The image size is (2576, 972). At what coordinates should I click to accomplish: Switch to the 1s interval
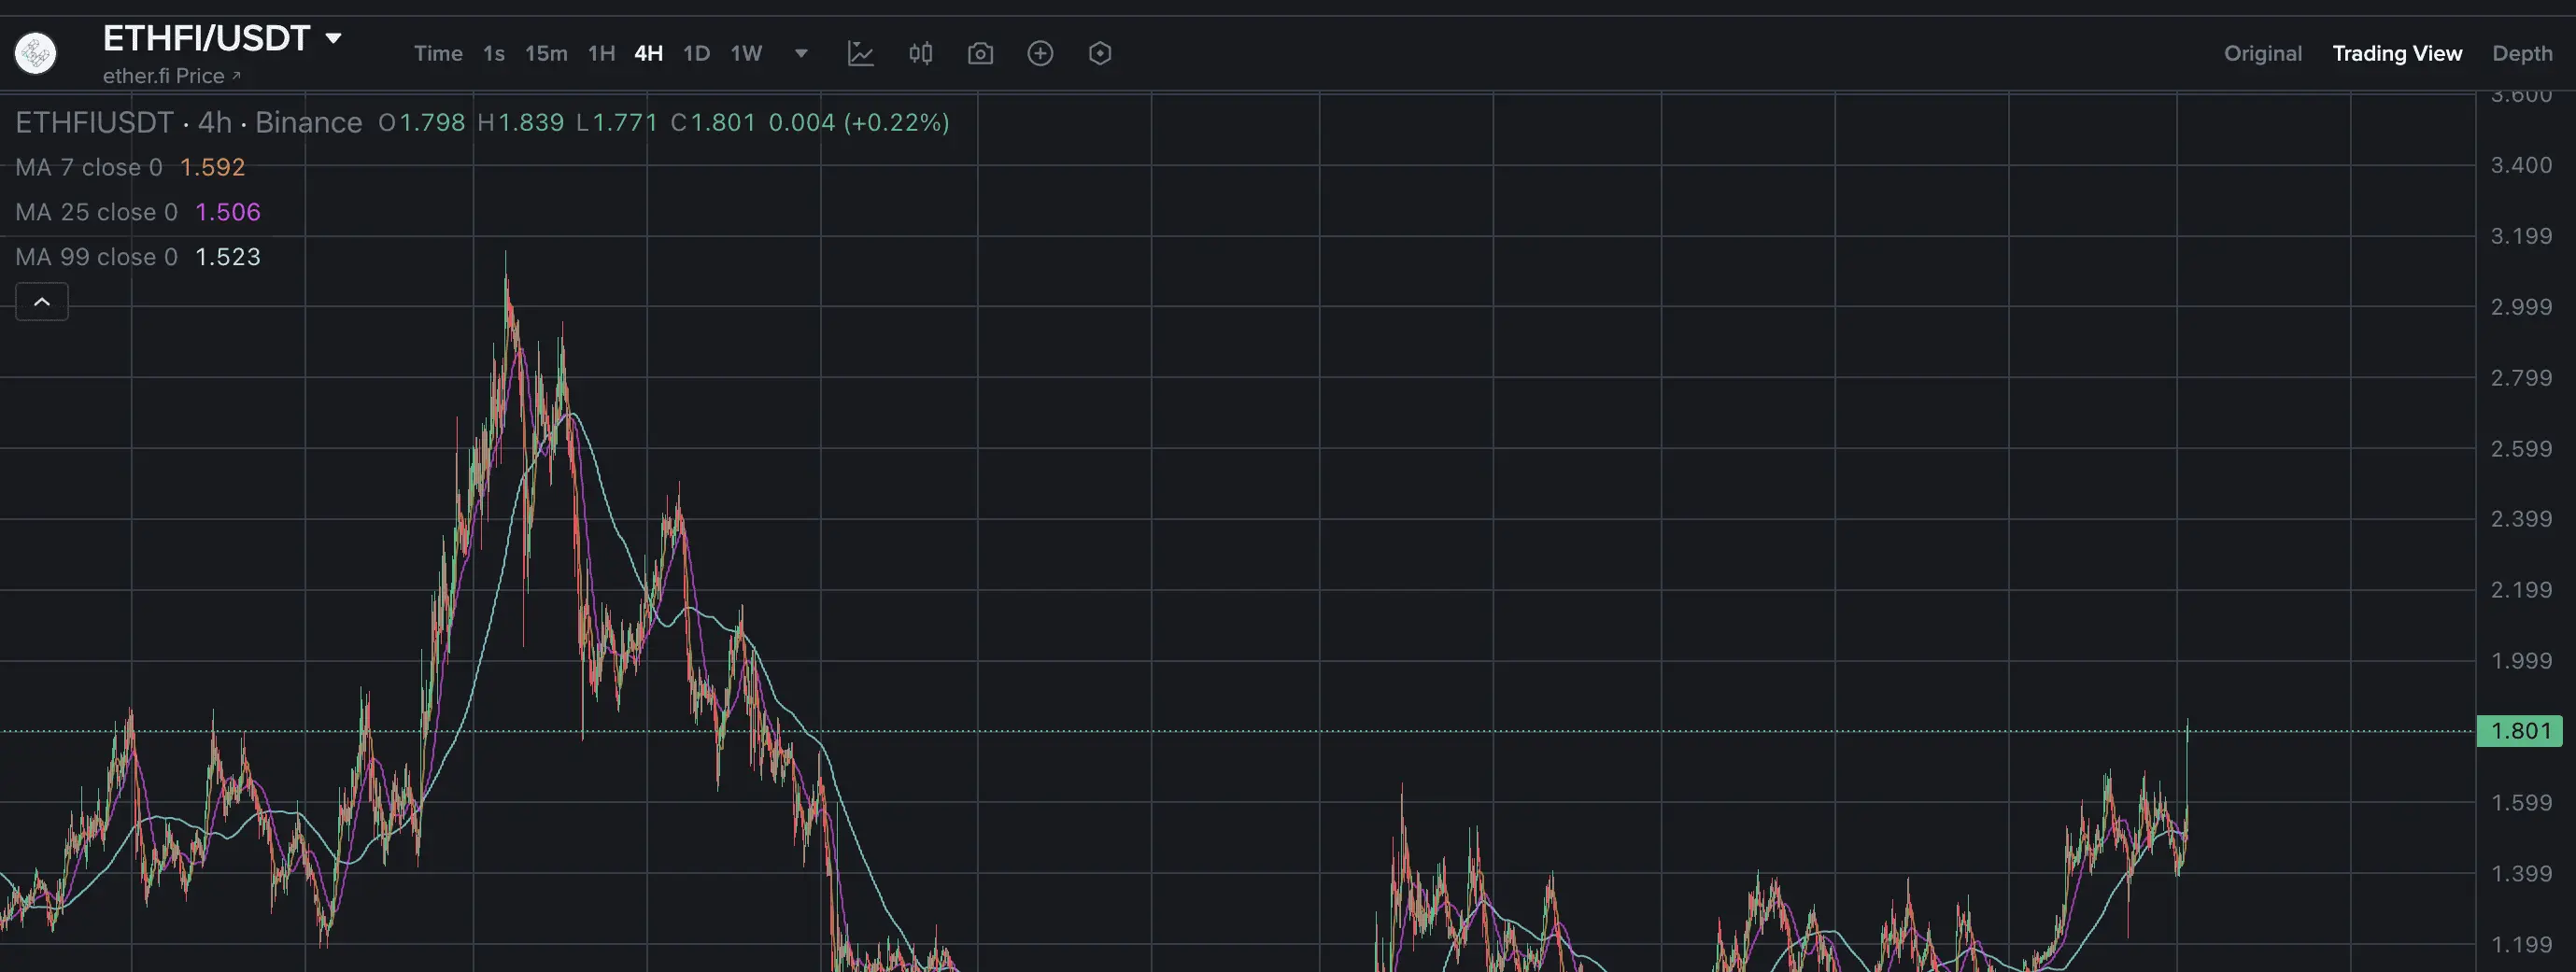point(494,53)
